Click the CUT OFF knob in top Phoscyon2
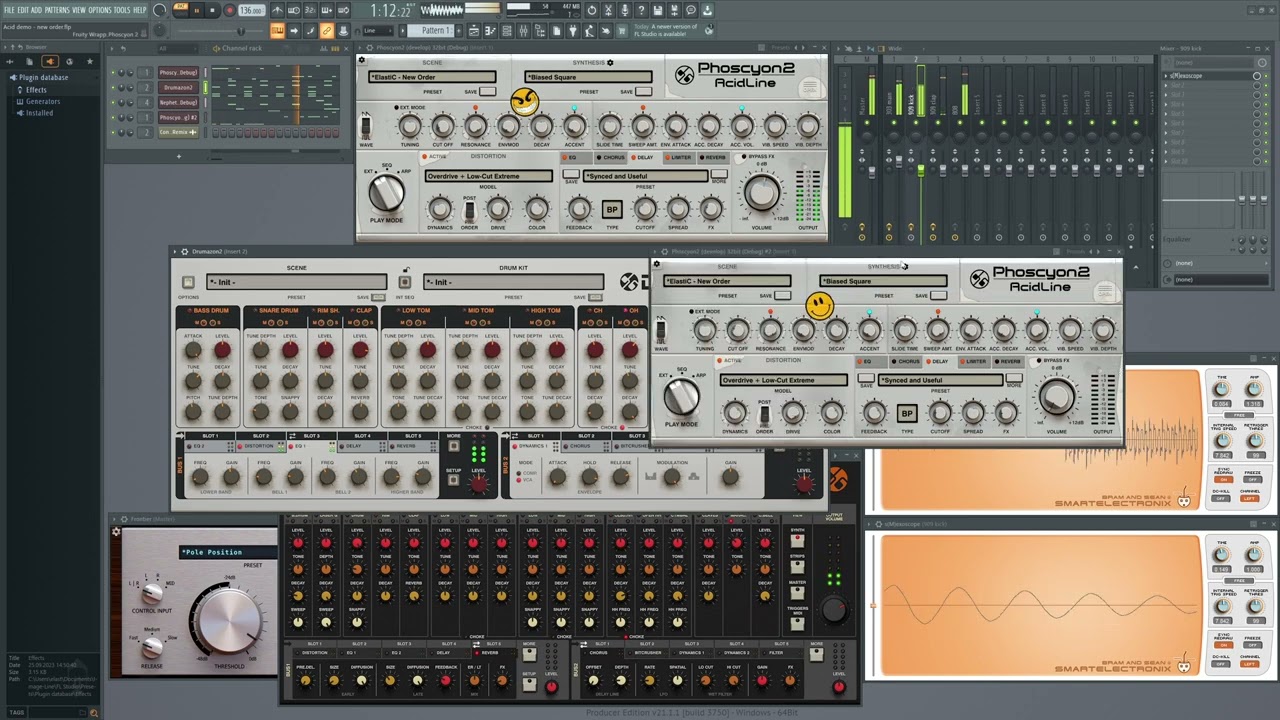1280x720 pixels. pyautogui.click(x=443, y=126)
